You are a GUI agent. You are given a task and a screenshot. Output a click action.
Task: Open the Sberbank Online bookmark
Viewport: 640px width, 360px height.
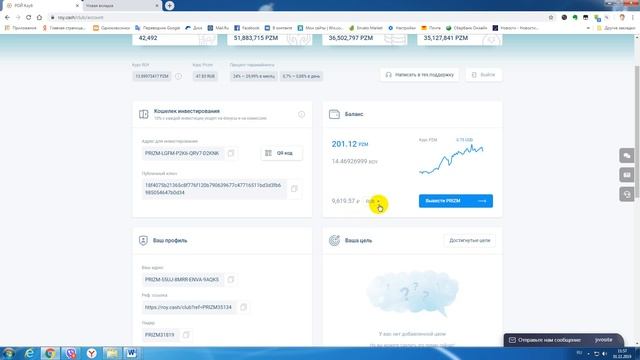pos(466,28)
